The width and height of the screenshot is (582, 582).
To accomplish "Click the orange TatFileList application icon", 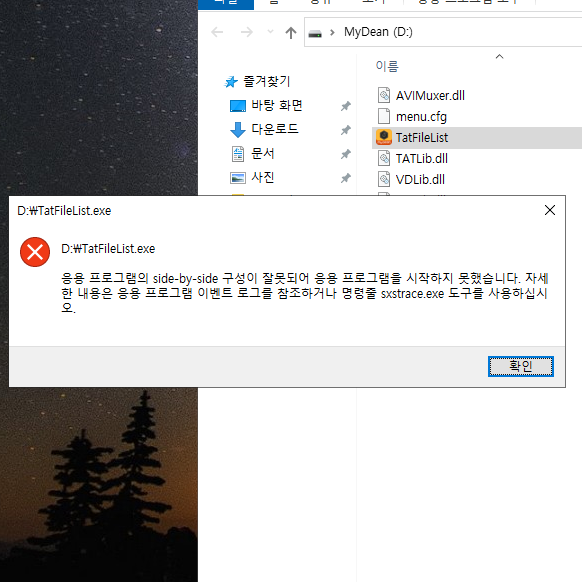I will [x=384, y=137].
